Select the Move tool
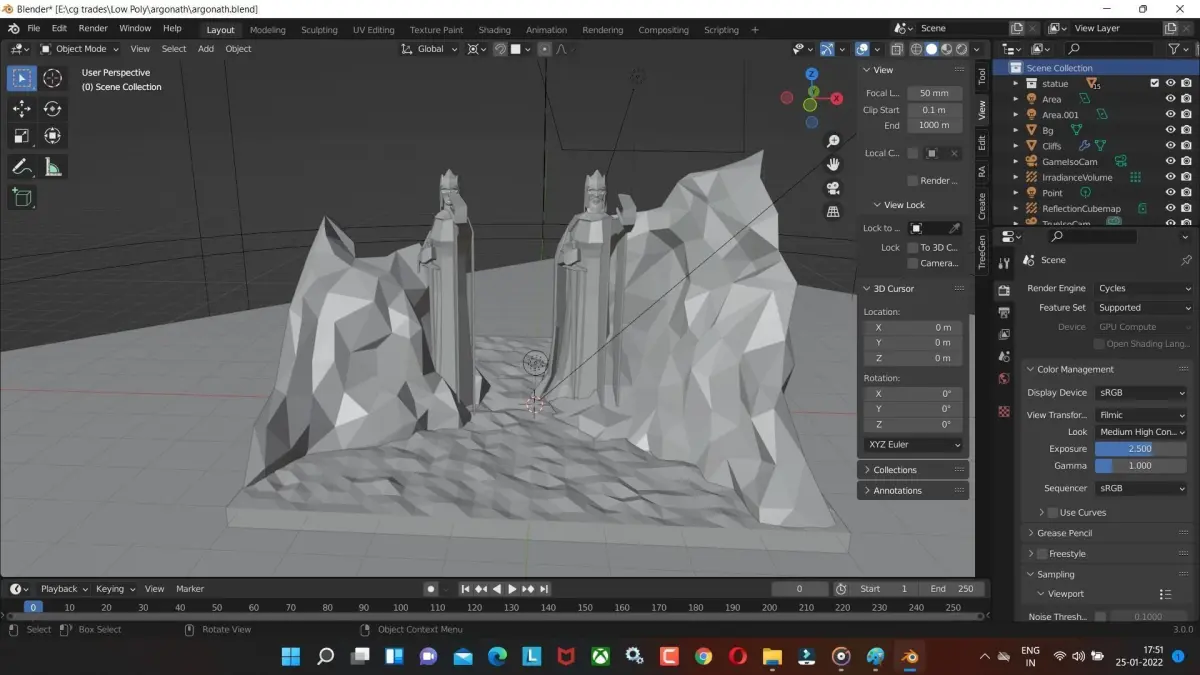Screen dimensions: 1200x675 (21, 109)
